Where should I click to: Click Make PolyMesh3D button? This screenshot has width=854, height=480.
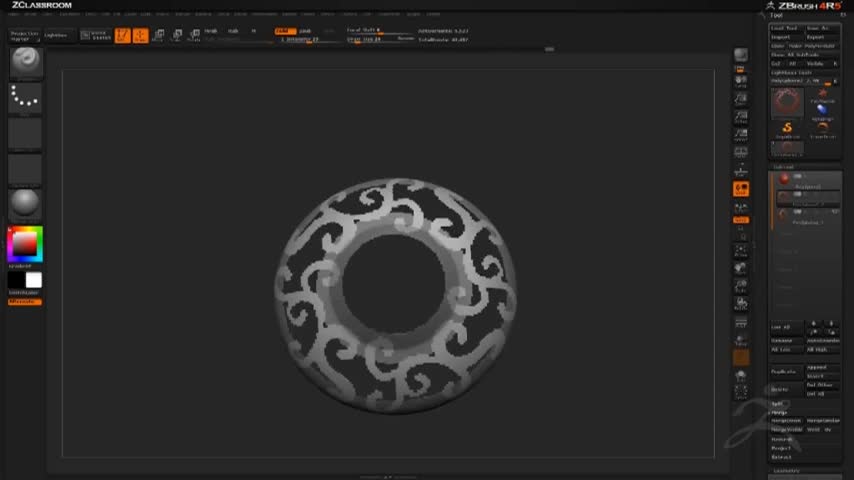click(x=812, y=46)
